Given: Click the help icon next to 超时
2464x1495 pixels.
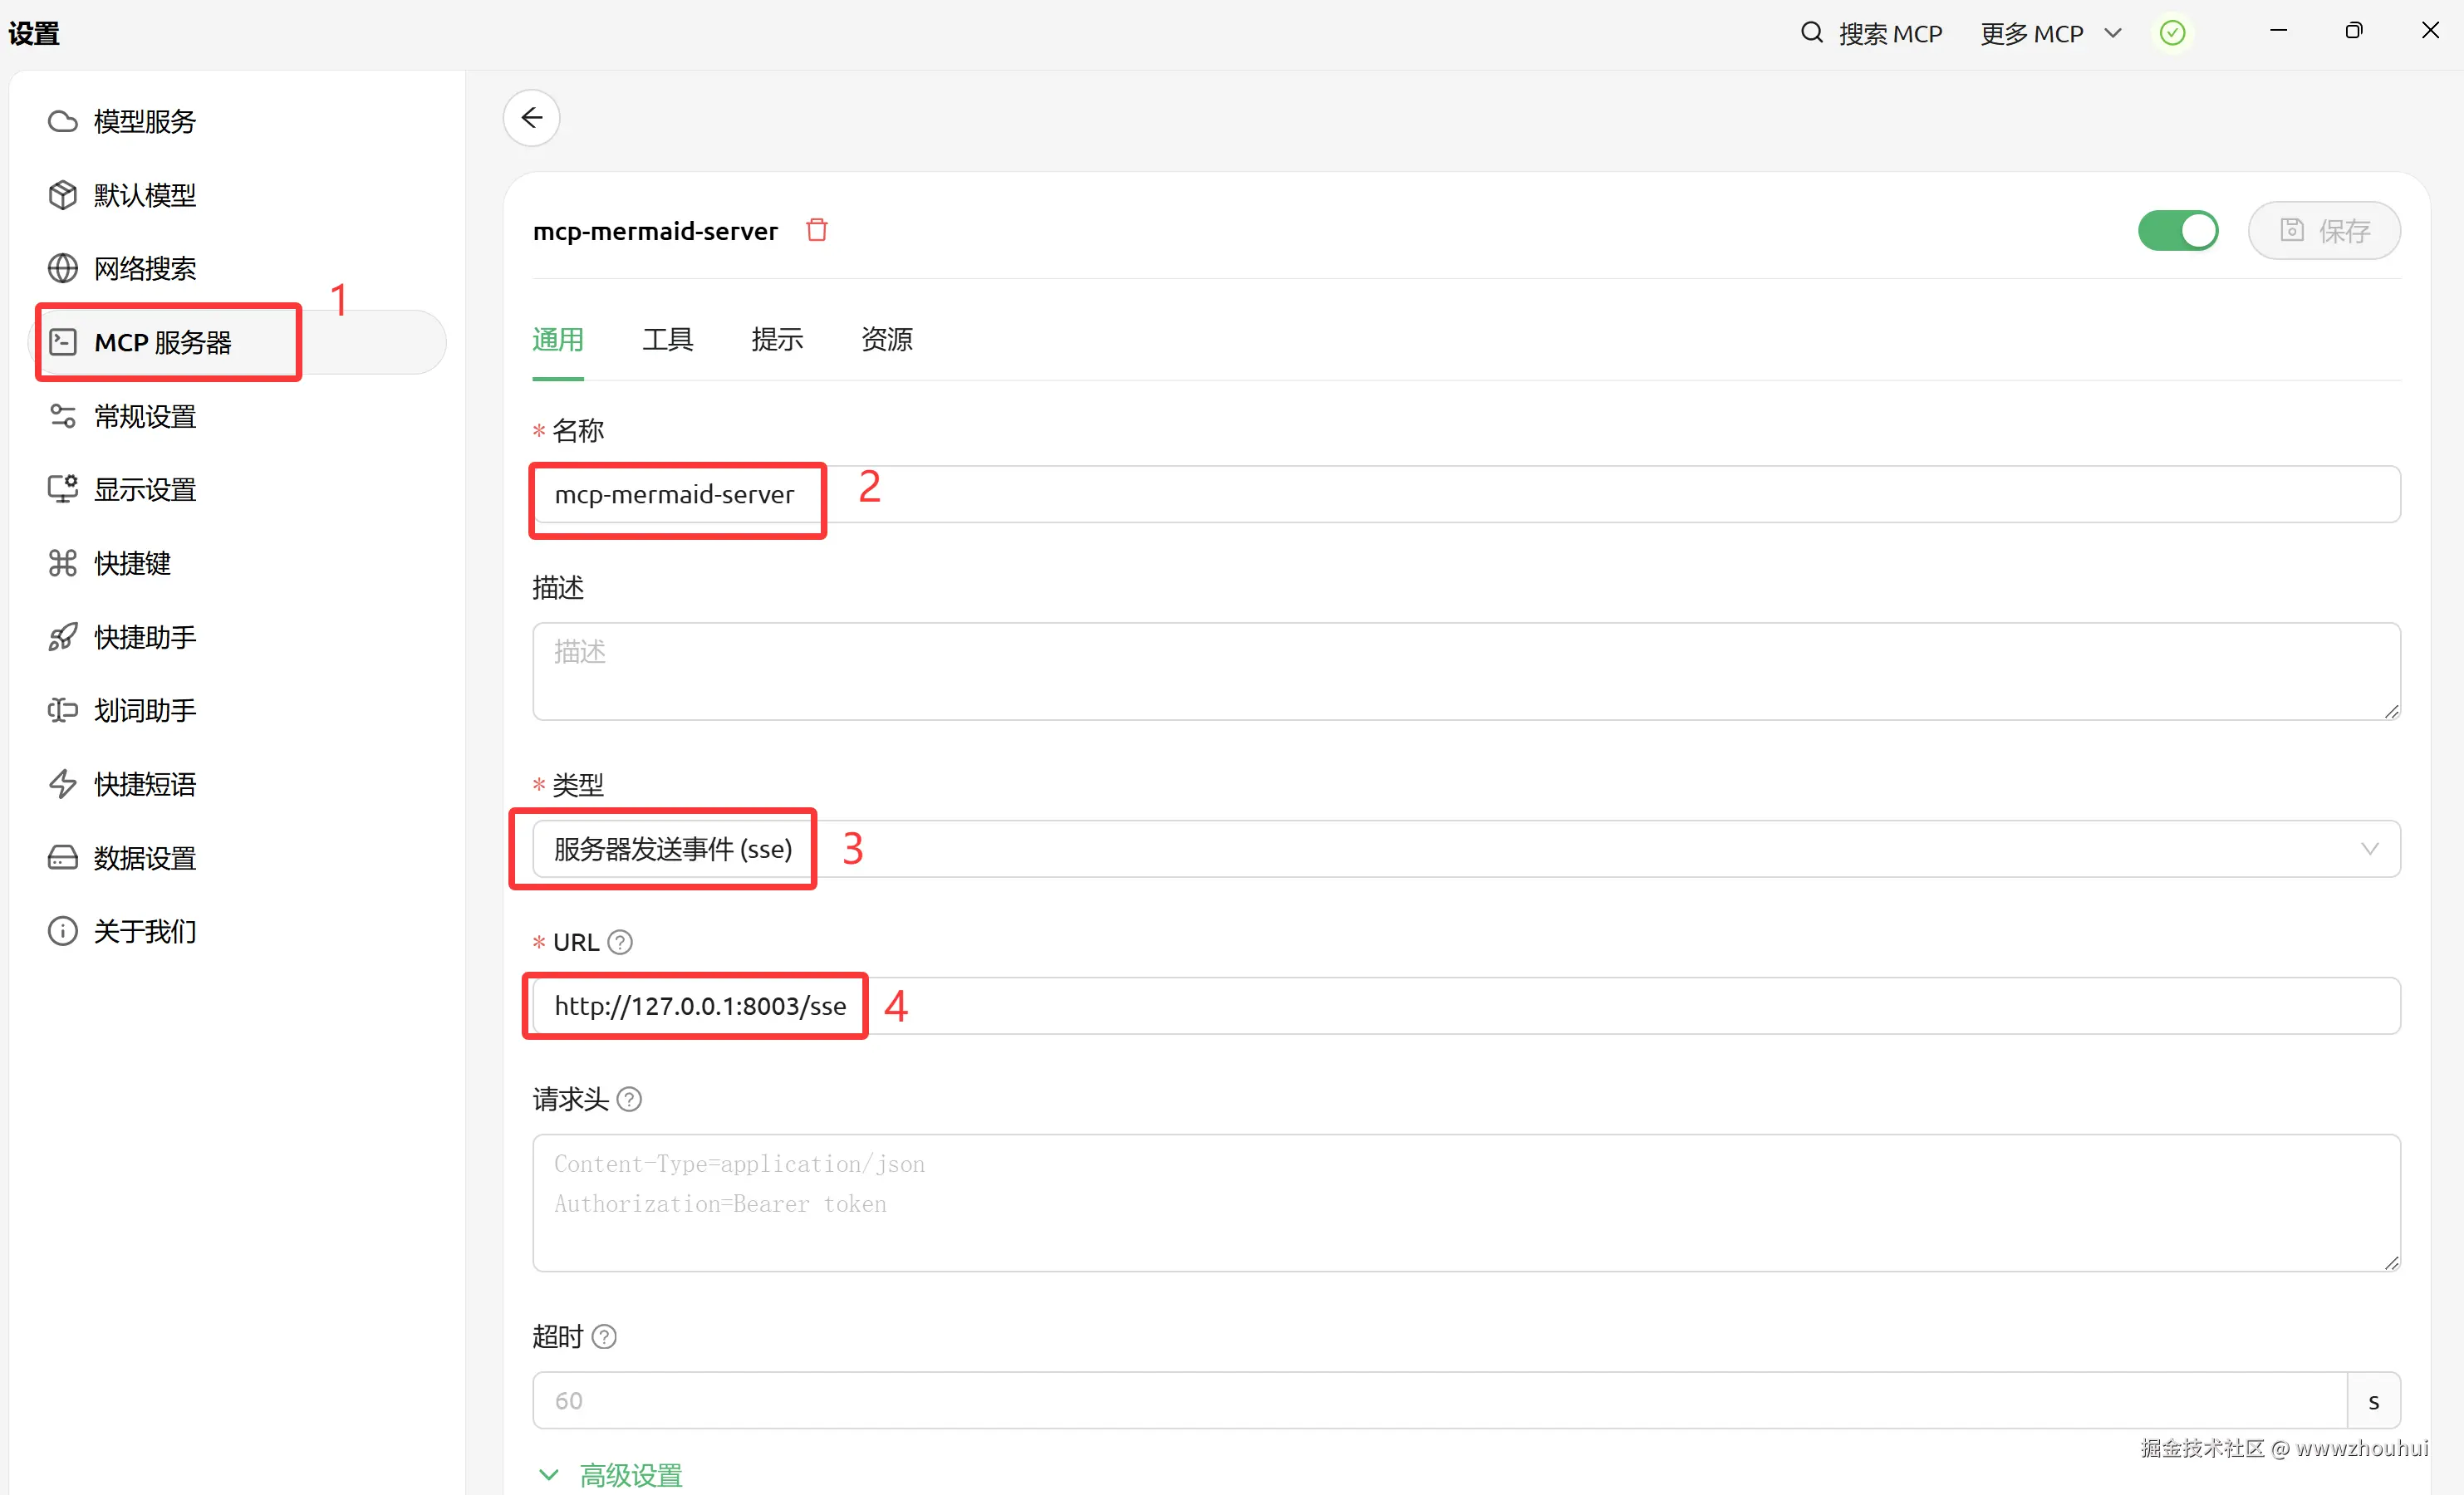Looking at the screenshot, I should (604, 1336).
